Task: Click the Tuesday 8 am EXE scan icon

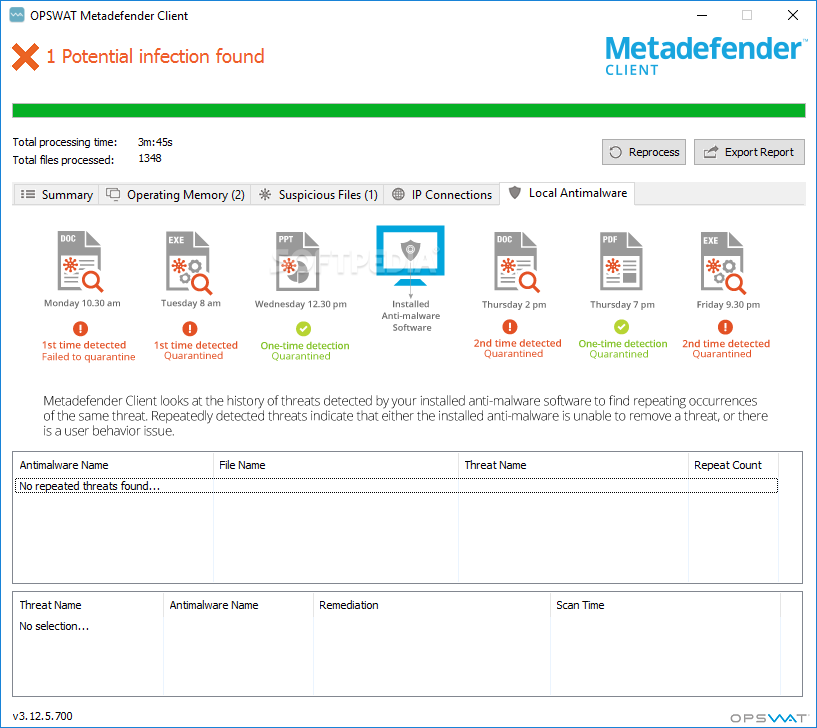Action: (x=189, y=262)
